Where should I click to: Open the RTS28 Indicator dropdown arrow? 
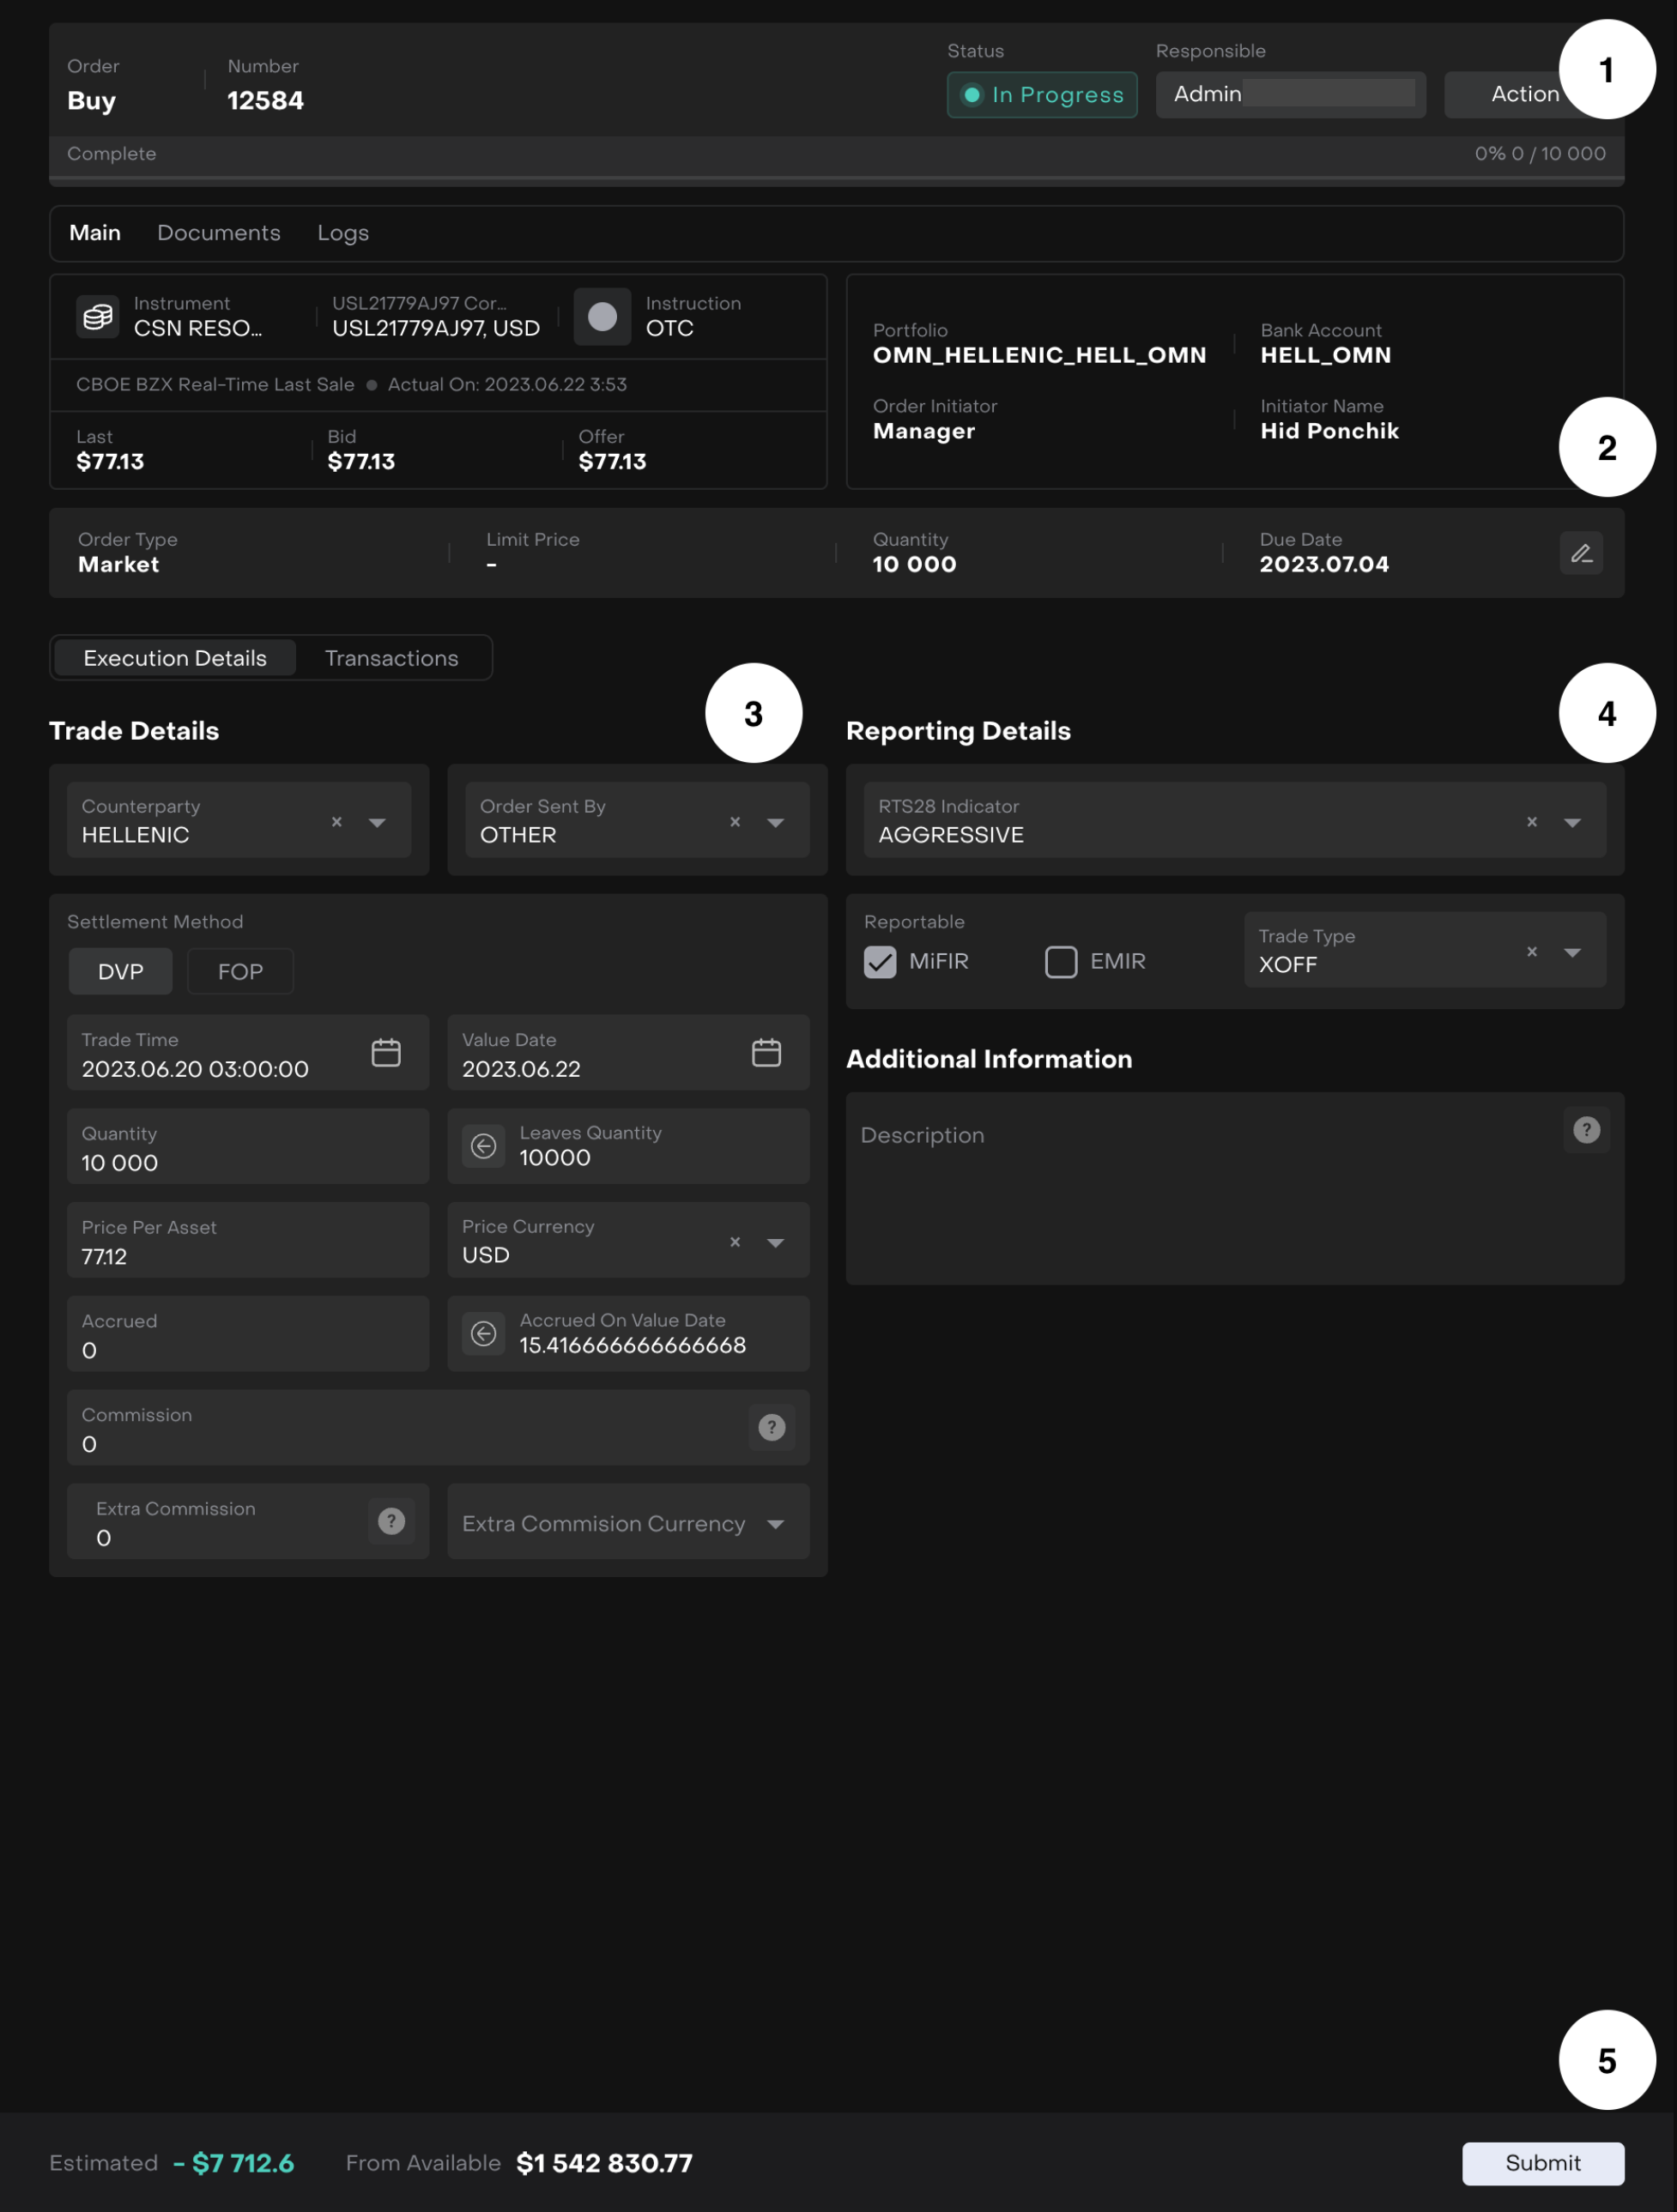point(1572,822)
